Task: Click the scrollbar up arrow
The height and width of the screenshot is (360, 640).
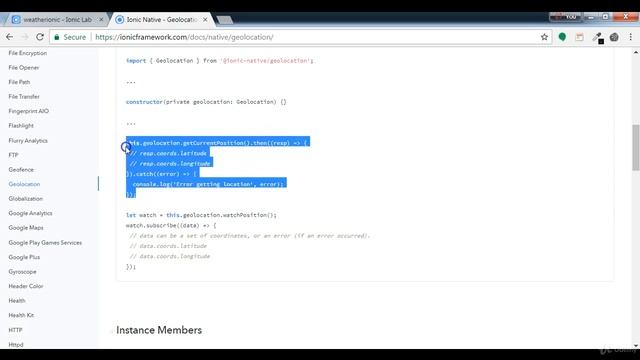Action: [636, 53]
